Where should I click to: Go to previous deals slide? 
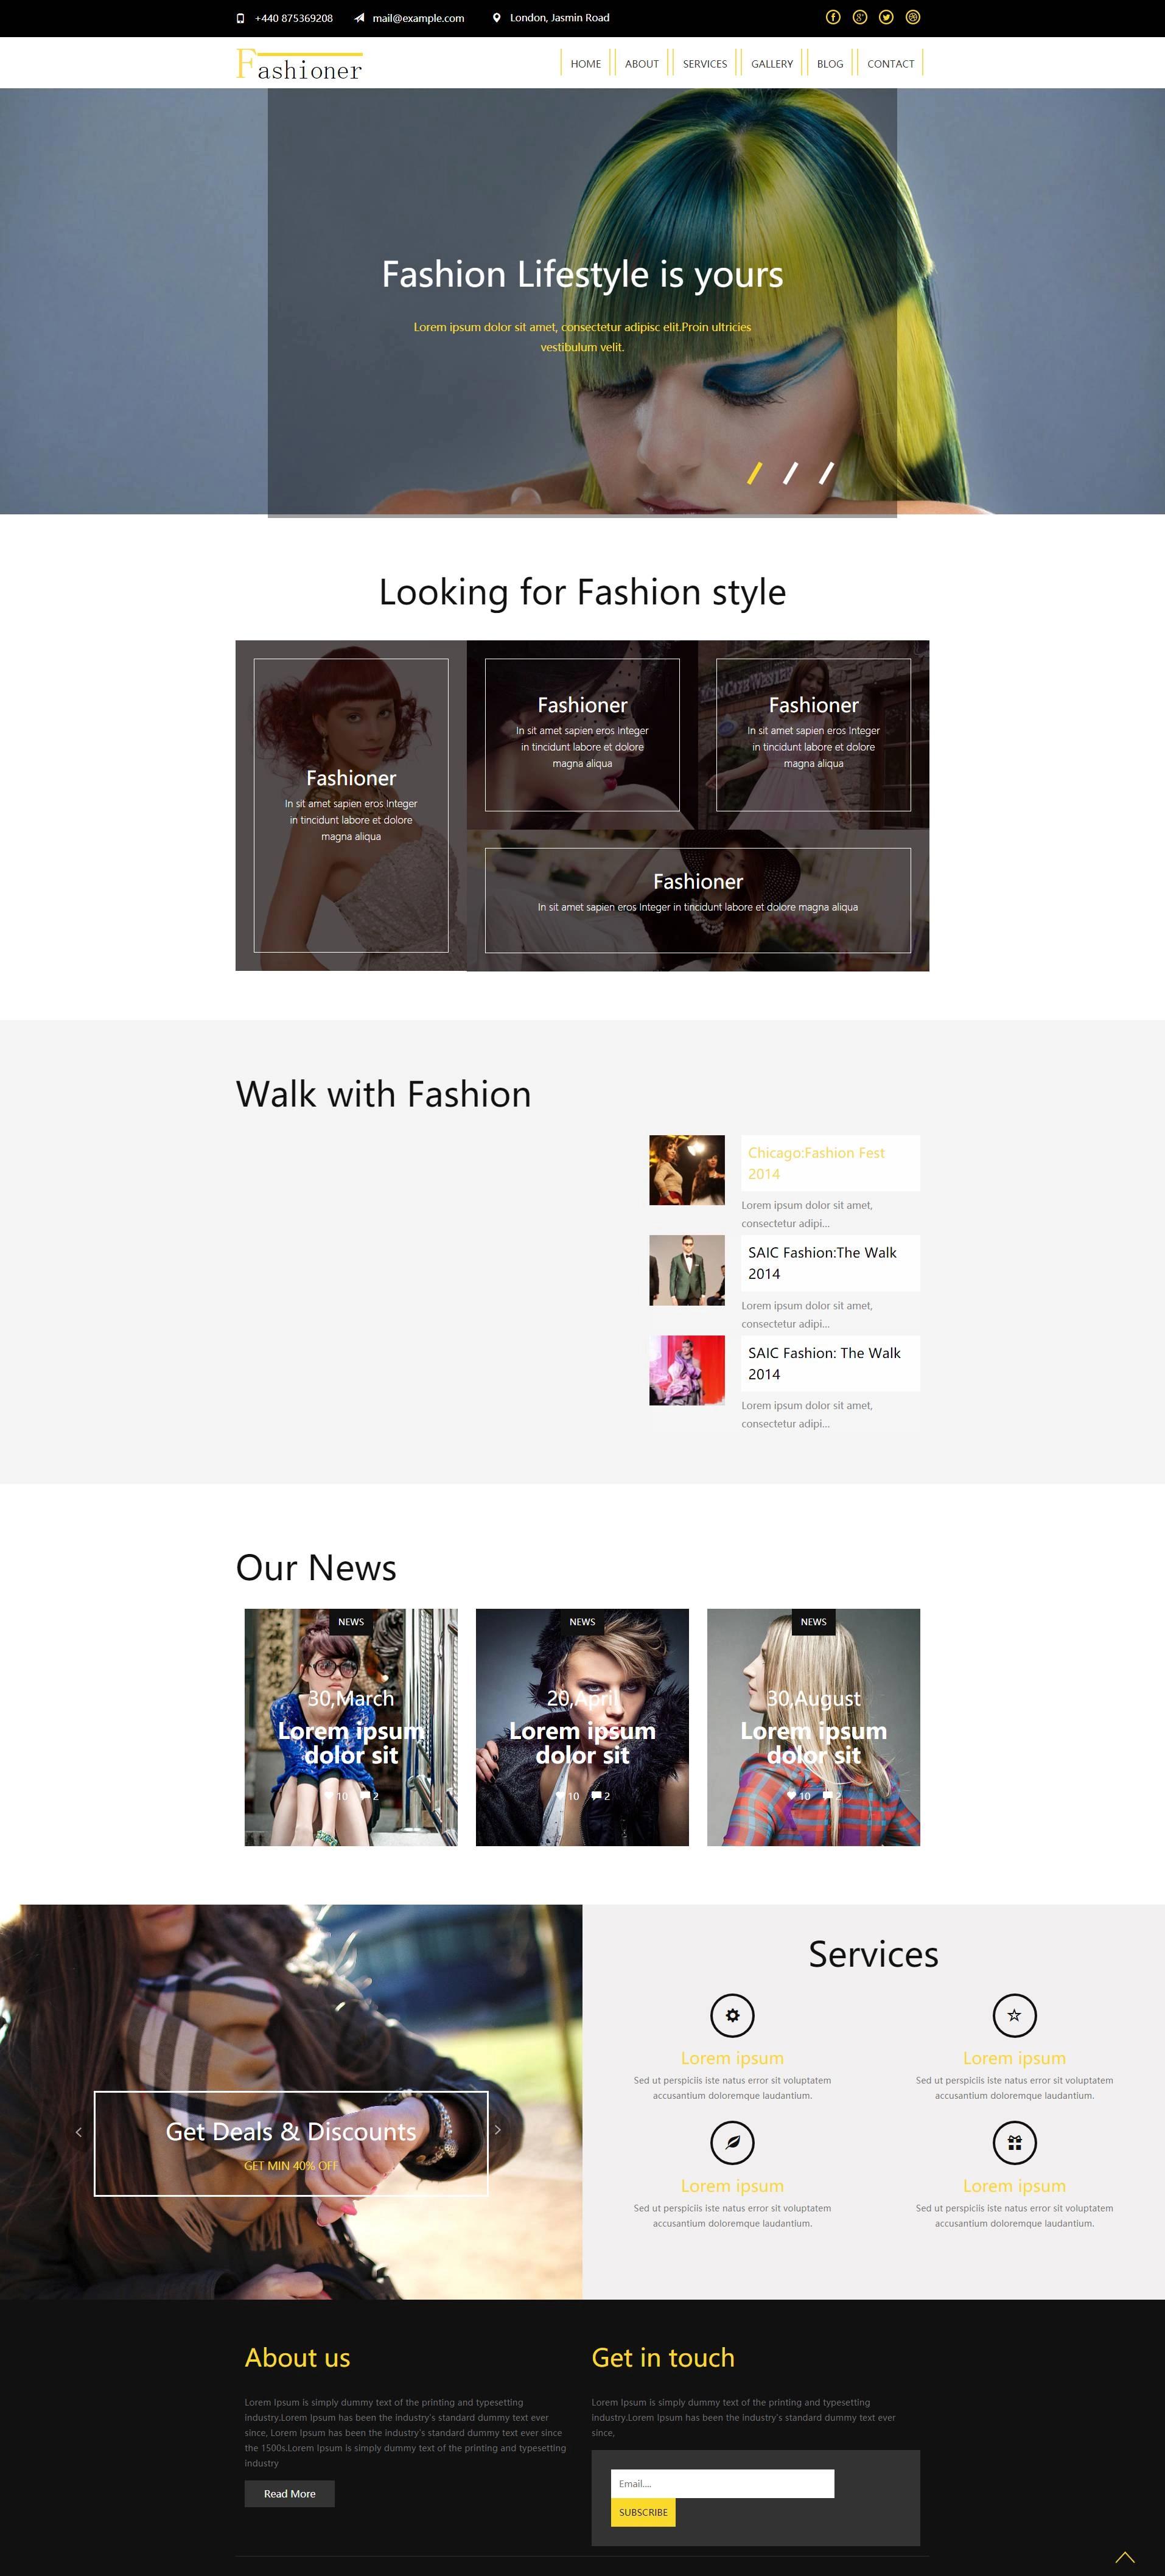(x=79, y=2131)
